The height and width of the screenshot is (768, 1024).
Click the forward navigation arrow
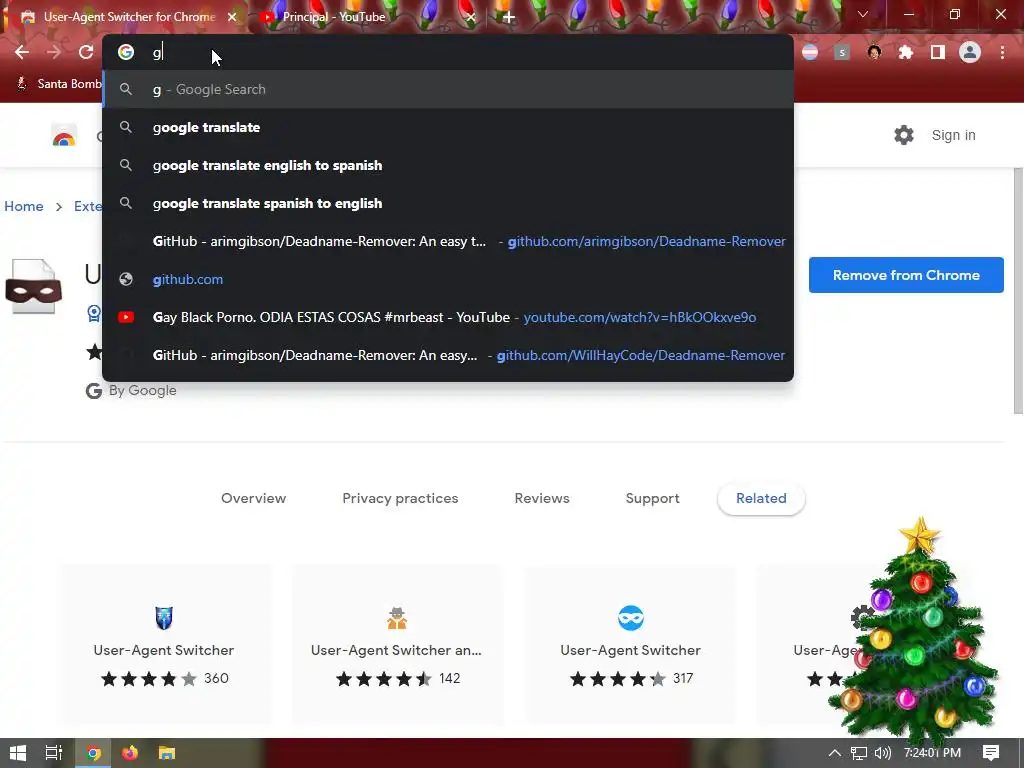tap(54, 52)
